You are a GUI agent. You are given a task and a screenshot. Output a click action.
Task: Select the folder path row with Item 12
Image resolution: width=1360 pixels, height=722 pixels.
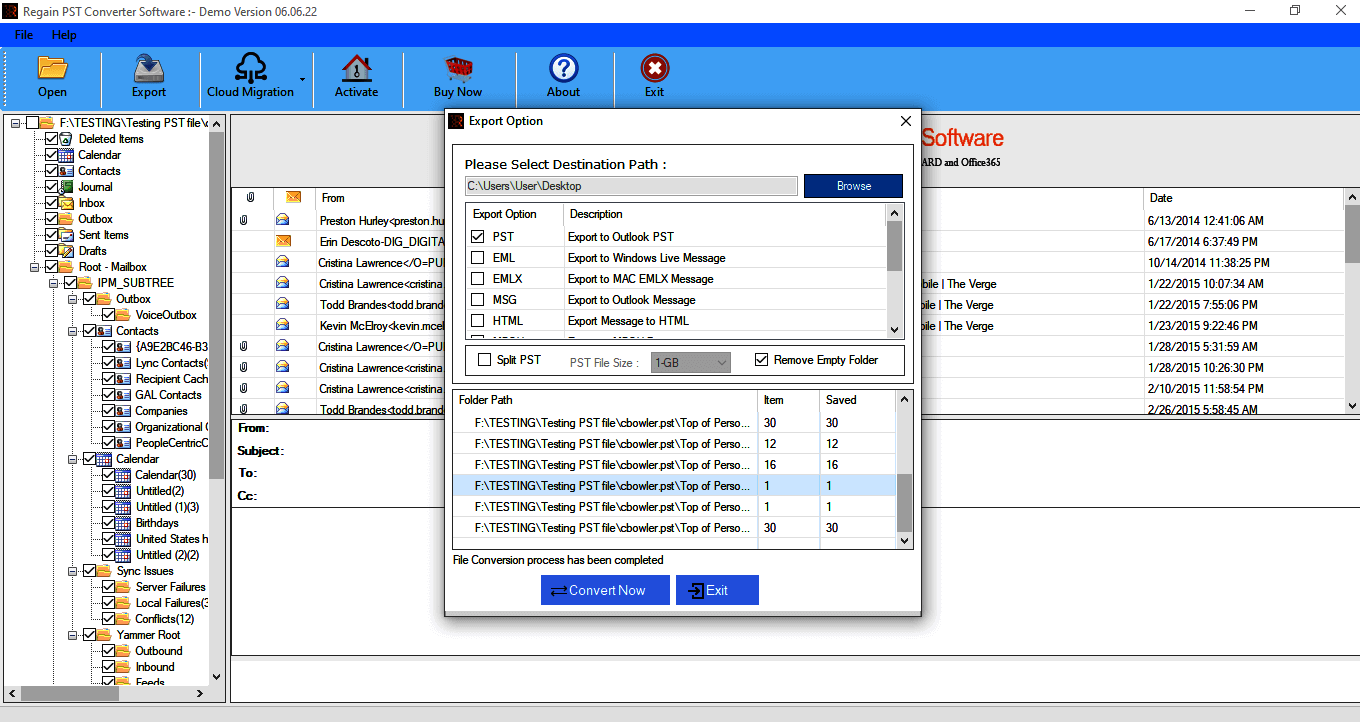(675, 444)
